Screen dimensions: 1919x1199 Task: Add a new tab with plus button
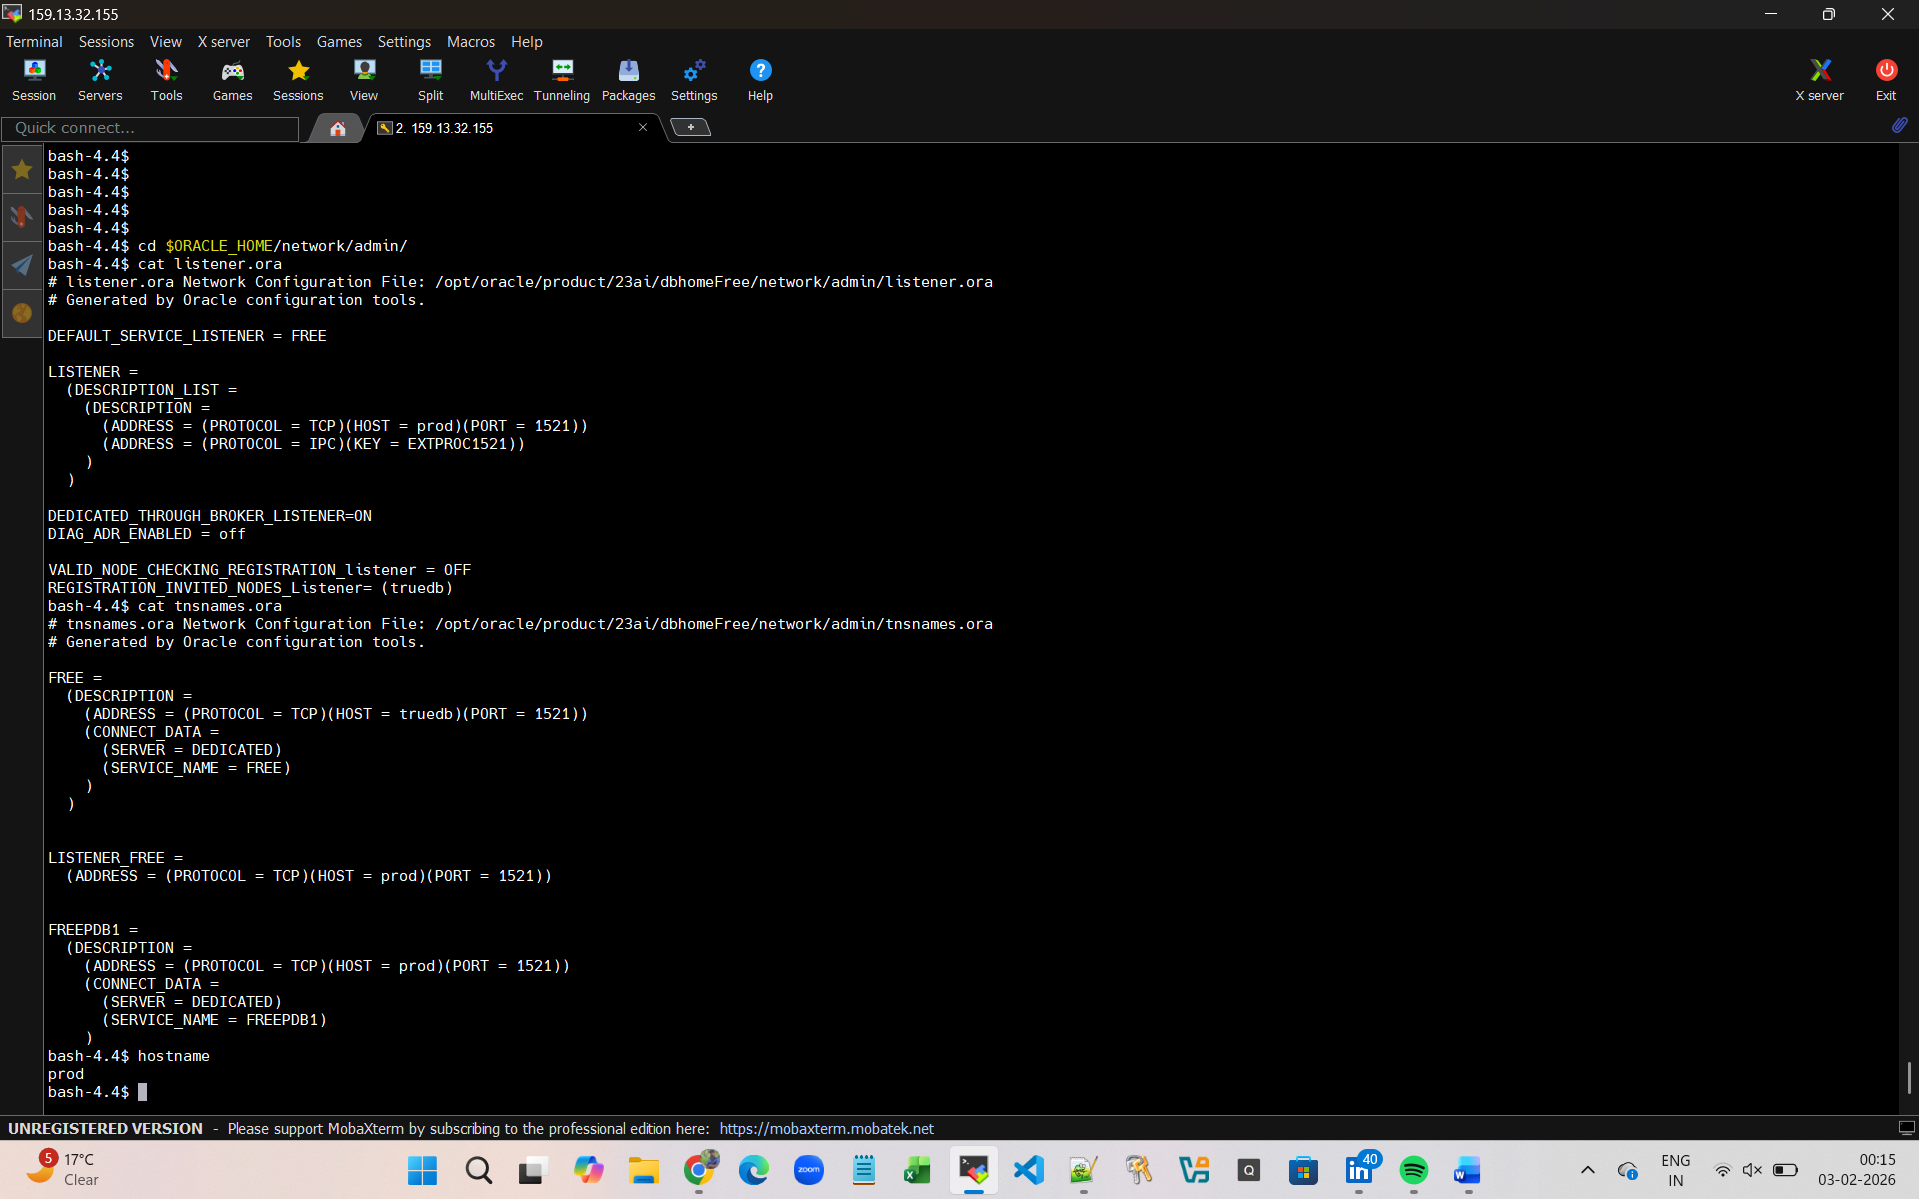690,127
